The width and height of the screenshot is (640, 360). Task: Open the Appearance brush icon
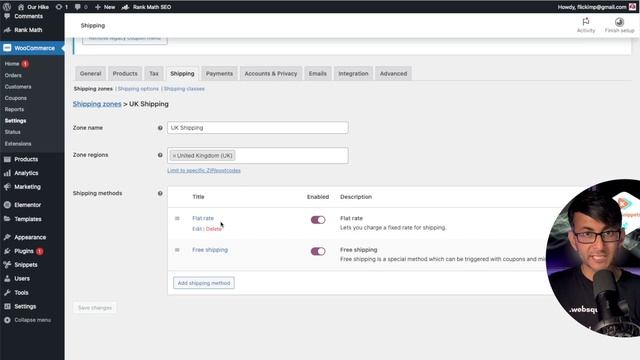(7, 237)
